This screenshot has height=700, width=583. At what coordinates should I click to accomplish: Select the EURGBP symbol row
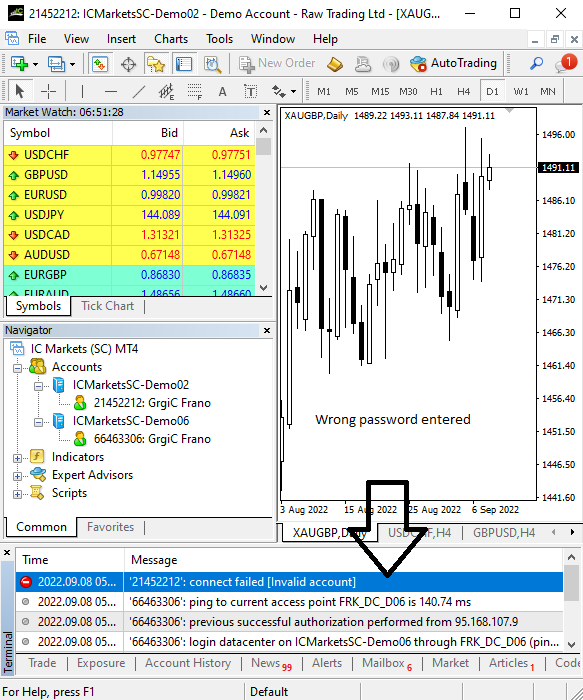pos(129,275)
